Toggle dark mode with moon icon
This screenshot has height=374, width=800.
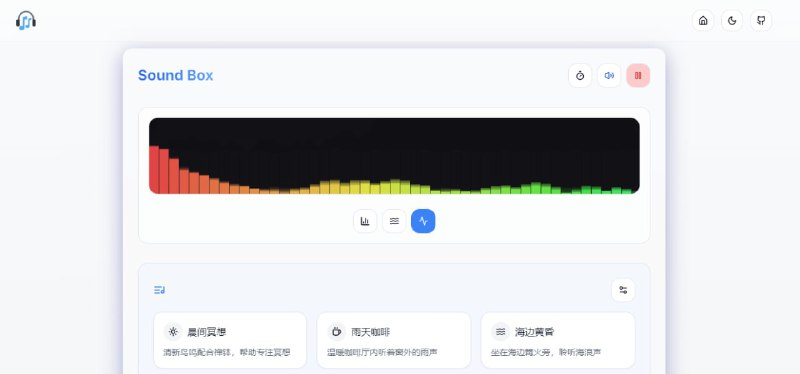(732, 20)
